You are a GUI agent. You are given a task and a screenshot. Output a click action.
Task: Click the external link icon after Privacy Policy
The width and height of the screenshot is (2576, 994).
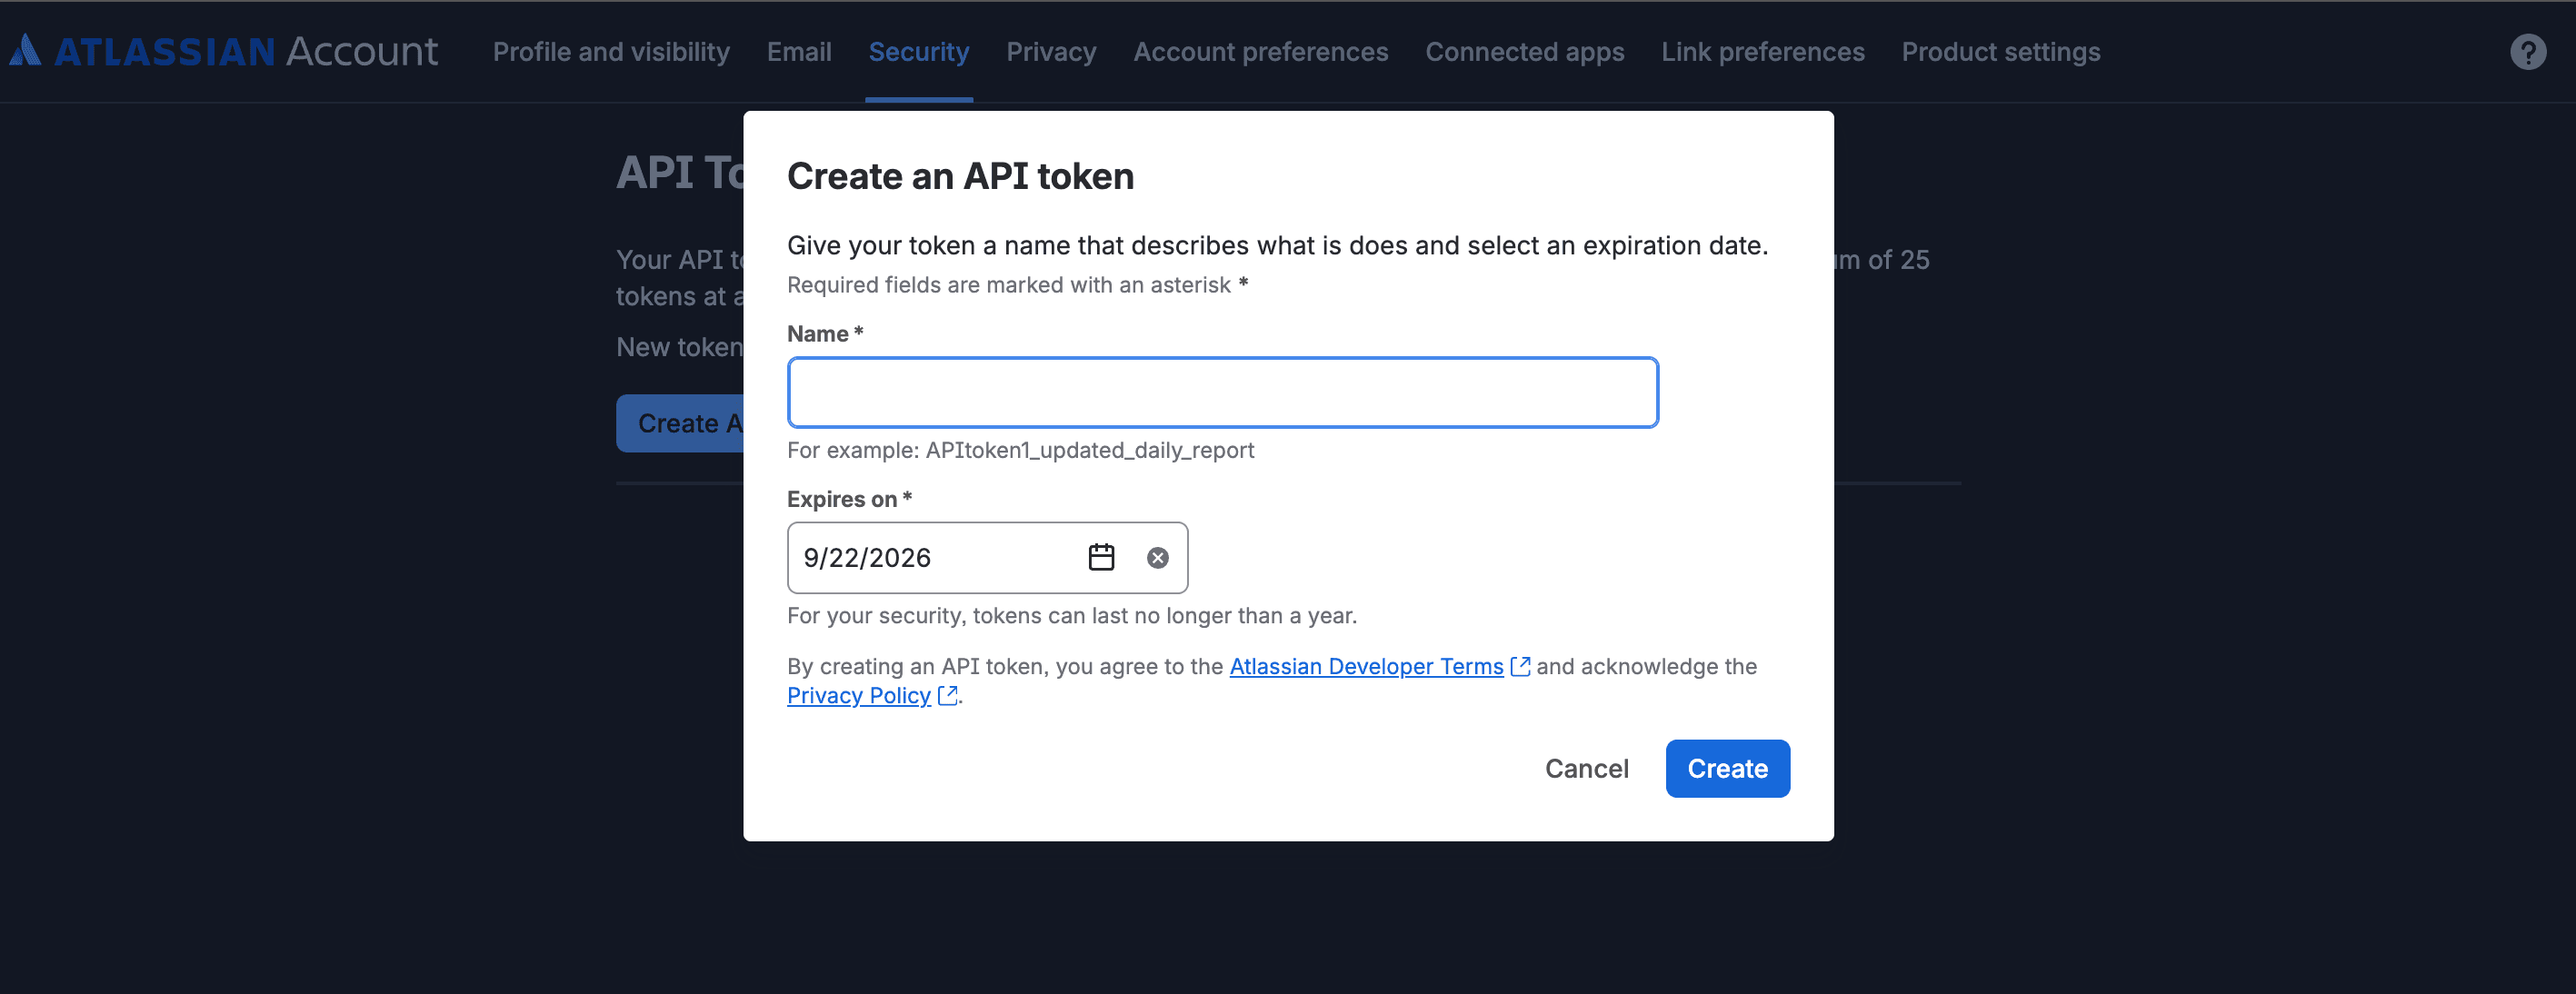pos(947,695)
